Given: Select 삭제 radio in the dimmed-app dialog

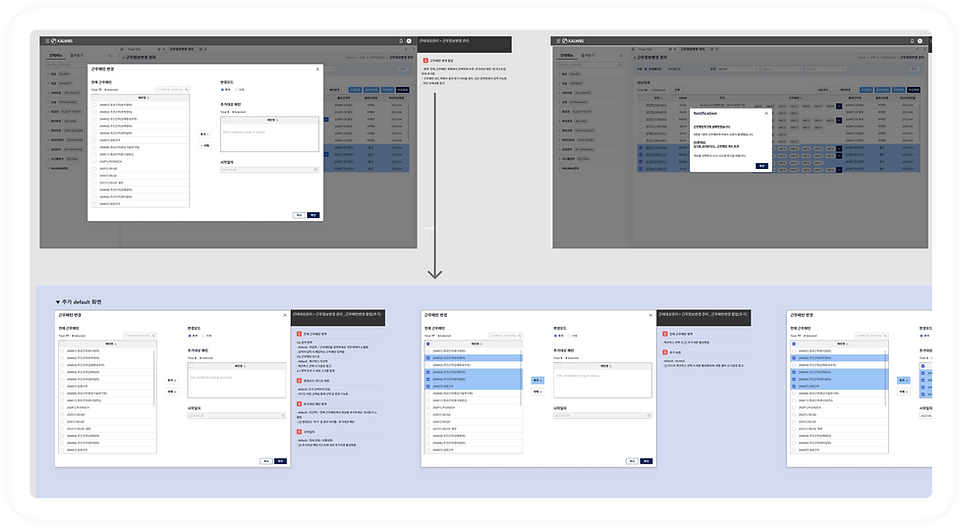Looking at the screenshot, I should [237, 89].
